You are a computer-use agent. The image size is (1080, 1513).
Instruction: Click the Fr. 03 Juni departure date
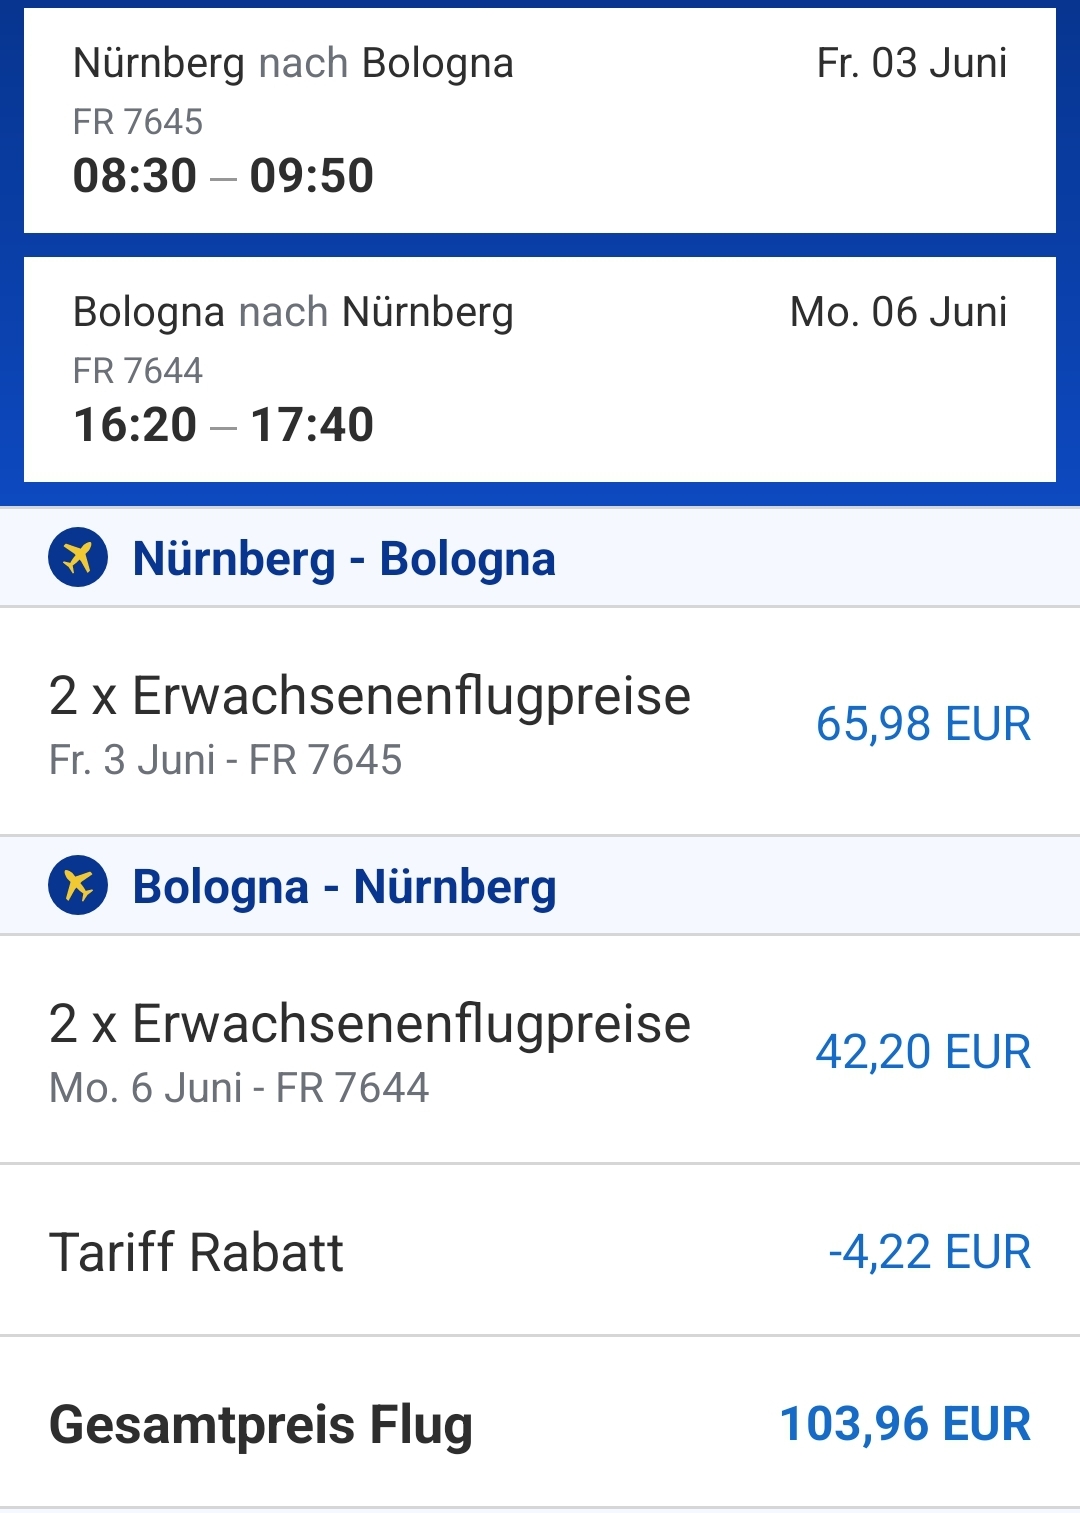pos(911,63)
